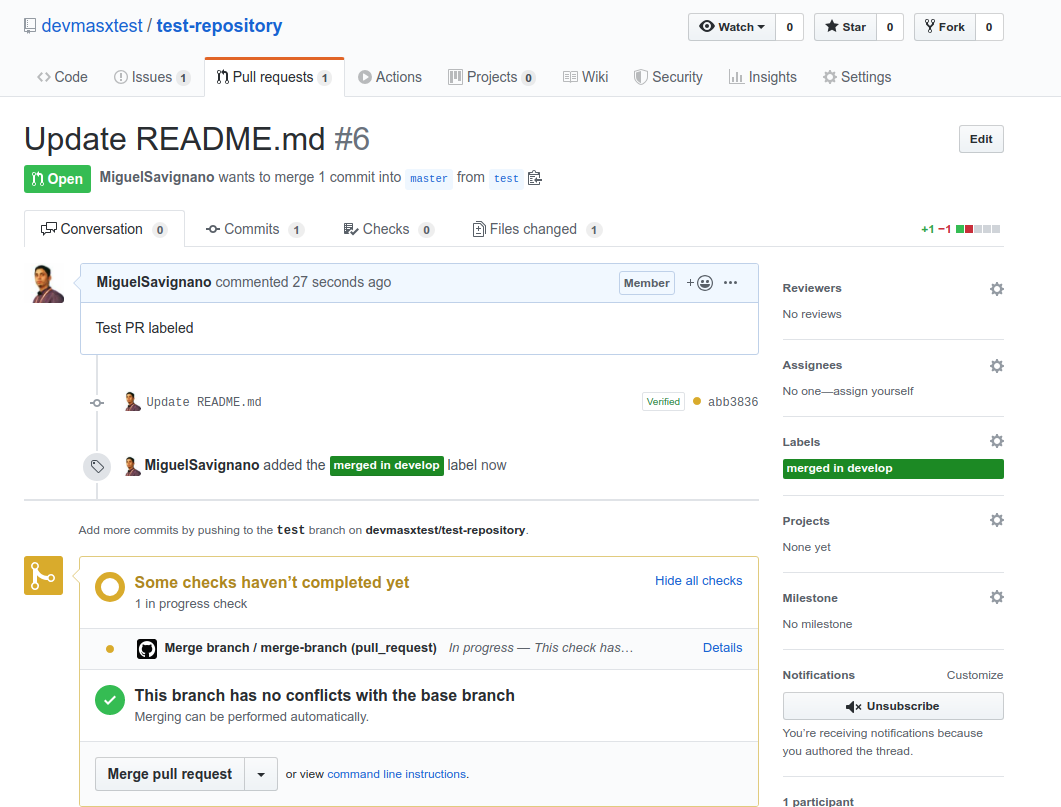This screenshot has width=1061, height=807.
Task: Click Customize notifications
Action: pyautogui.click(x=974, y=675)
